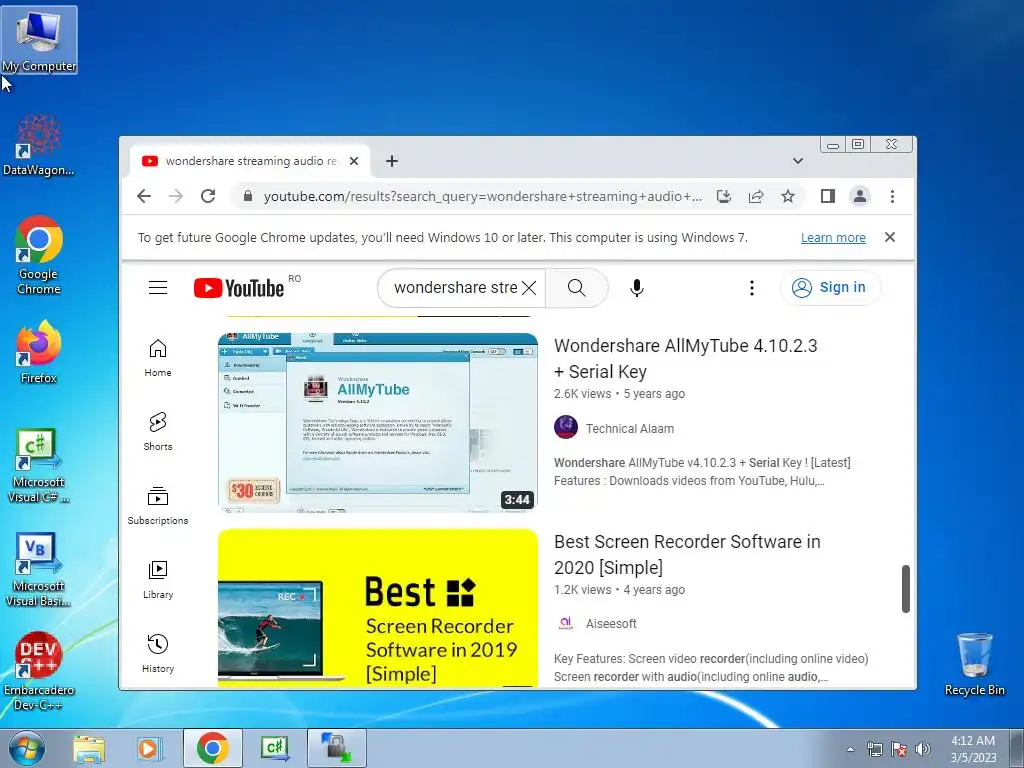Image resolution: width=1024 pixels, height=768 pixels.
Task: Open a new tab with the plus button
Action: [x=391, y=161]
